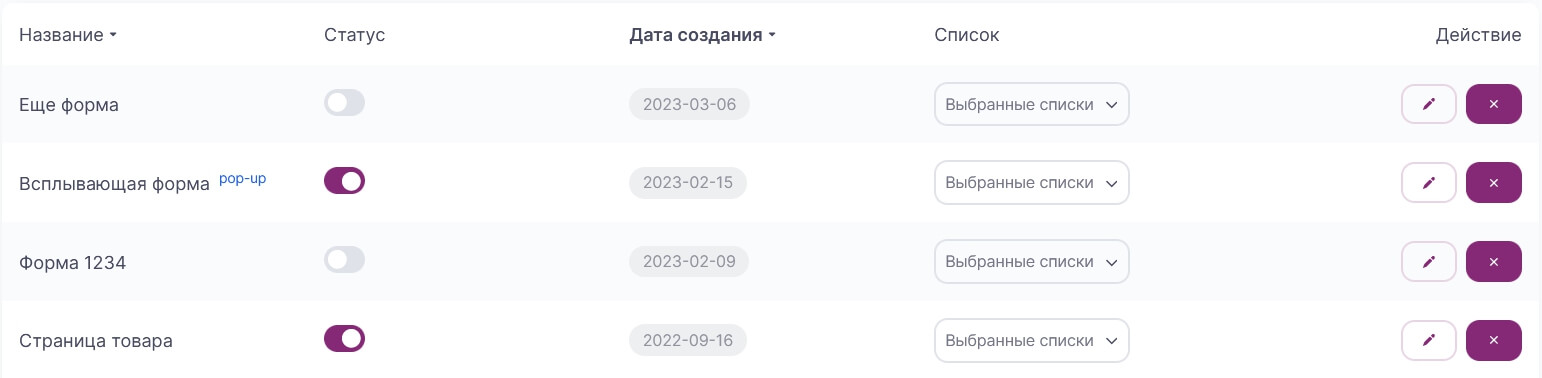Delete 'Форма 1234' with the X icon

1494,261
